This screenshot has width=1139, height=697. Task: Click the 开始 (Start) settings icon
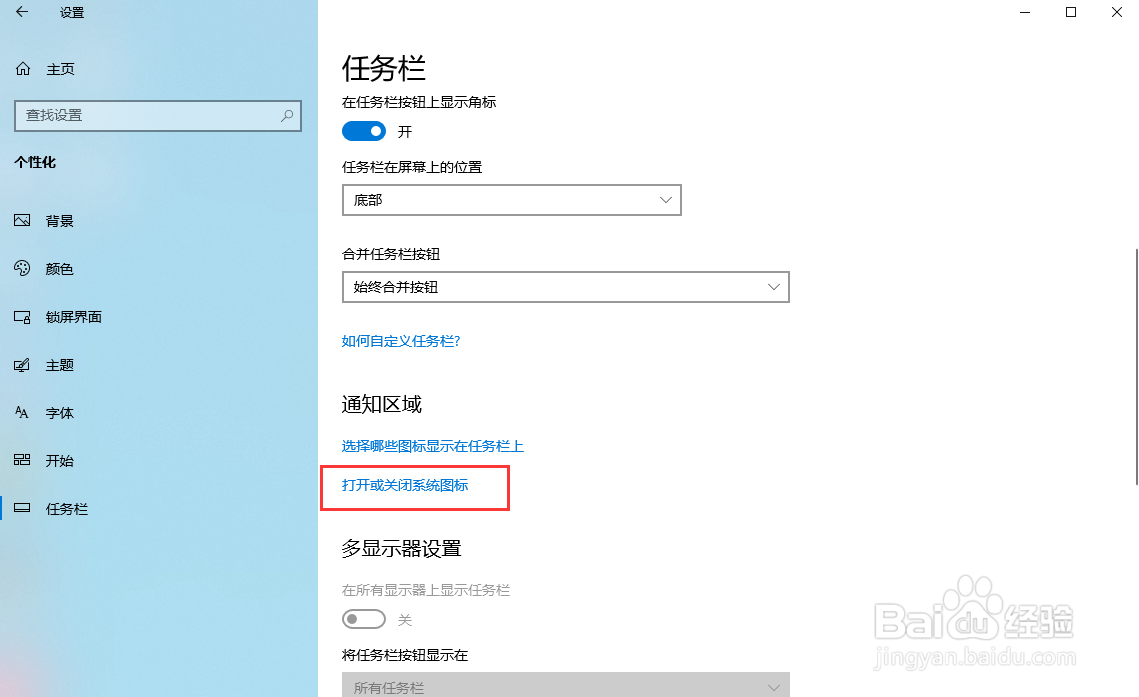point(22,460)
